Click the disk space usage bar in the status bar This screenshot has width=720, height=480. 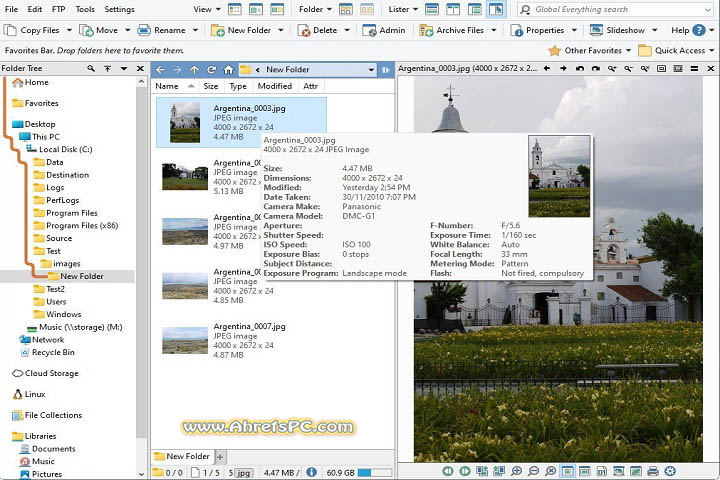click(375, 473)
